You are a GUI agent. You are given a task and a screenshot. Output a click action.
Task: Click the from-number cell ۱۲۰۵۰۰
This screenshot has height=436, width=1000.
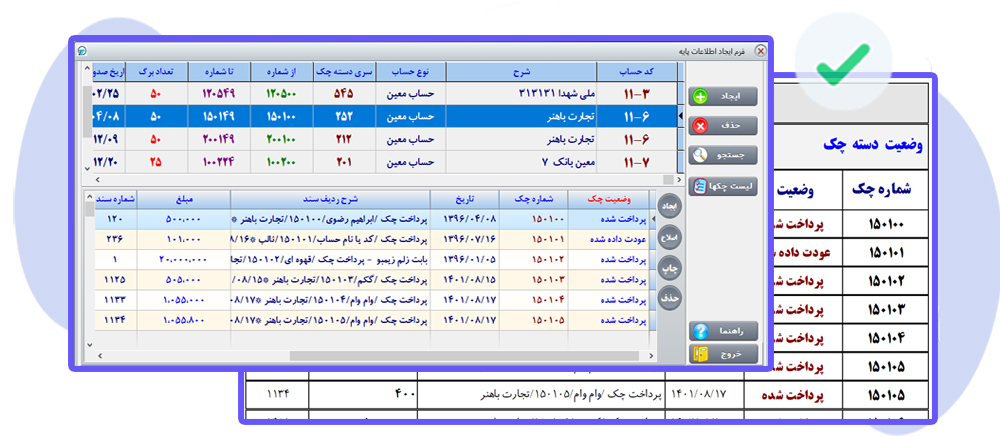[x=282, y=94]
